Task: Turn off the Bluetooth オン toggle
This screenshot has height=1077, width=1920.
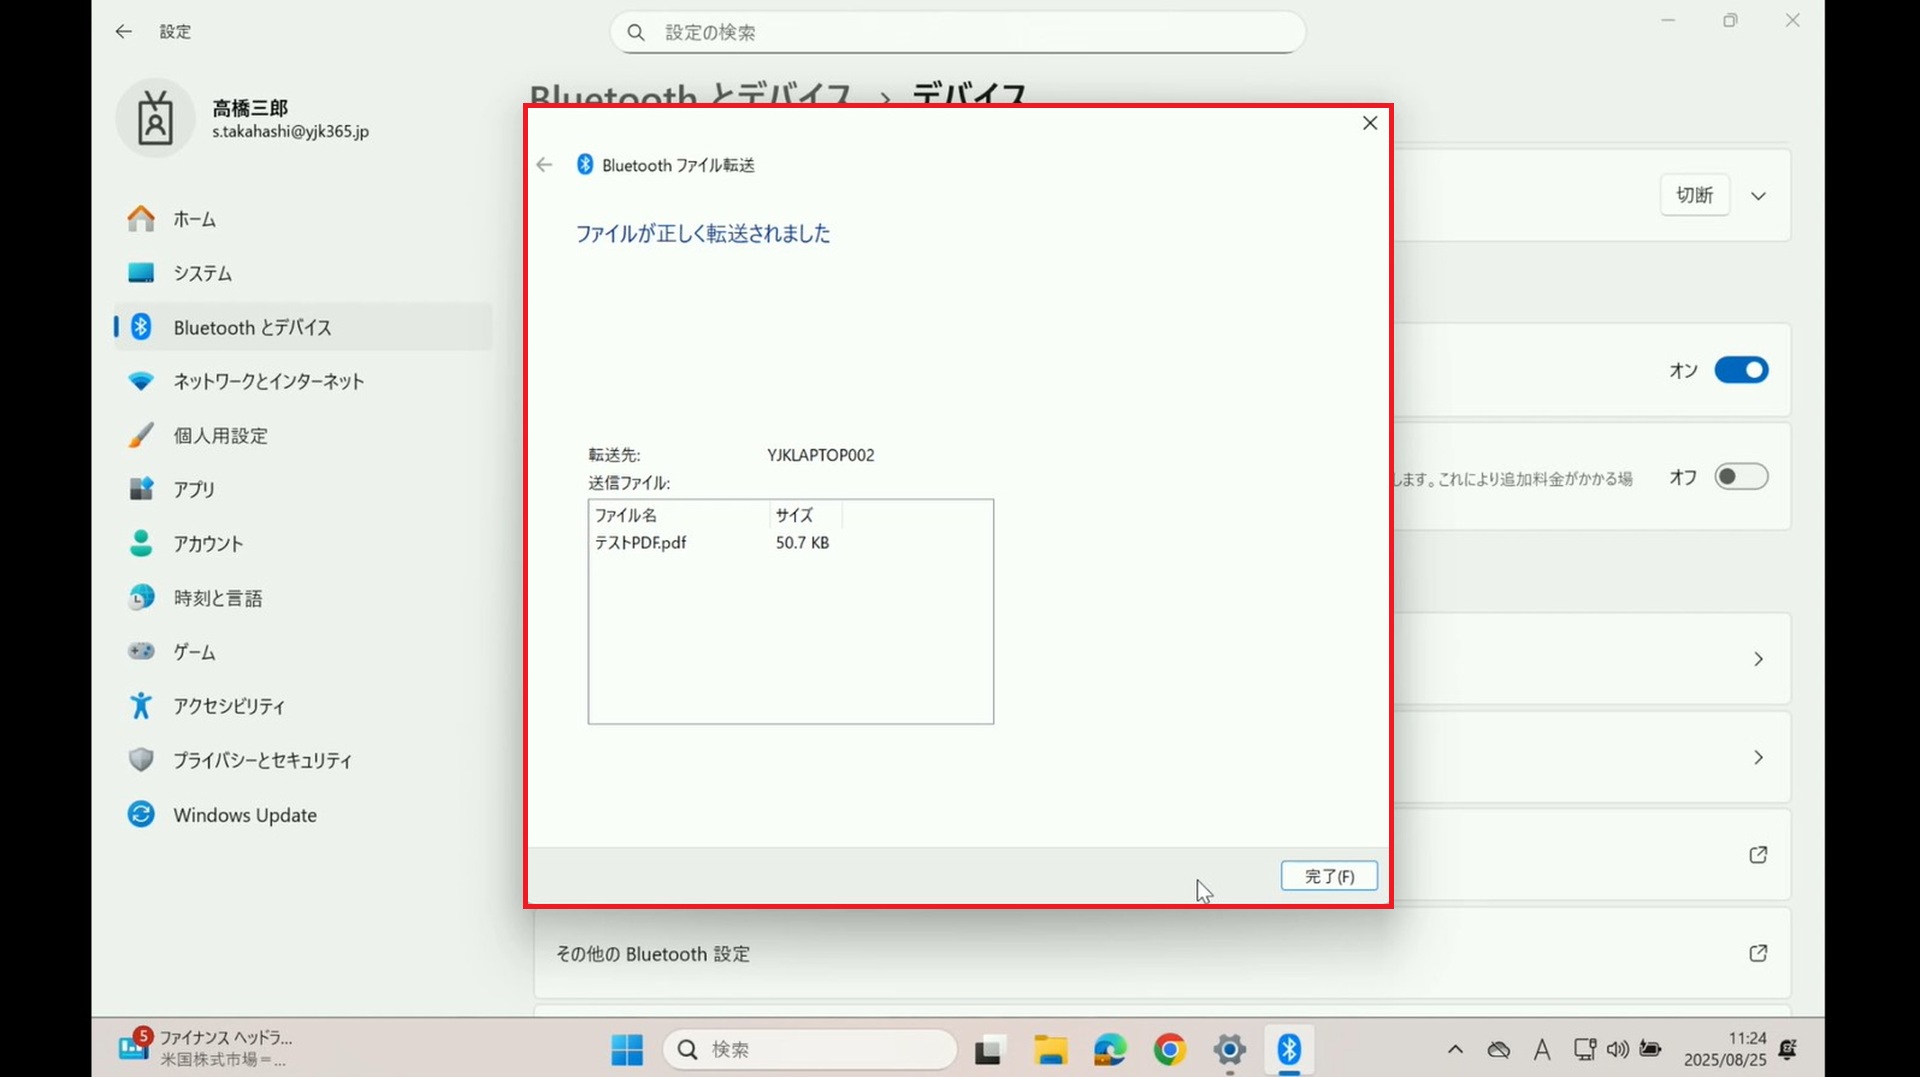Action: (x=1740, y=370)
